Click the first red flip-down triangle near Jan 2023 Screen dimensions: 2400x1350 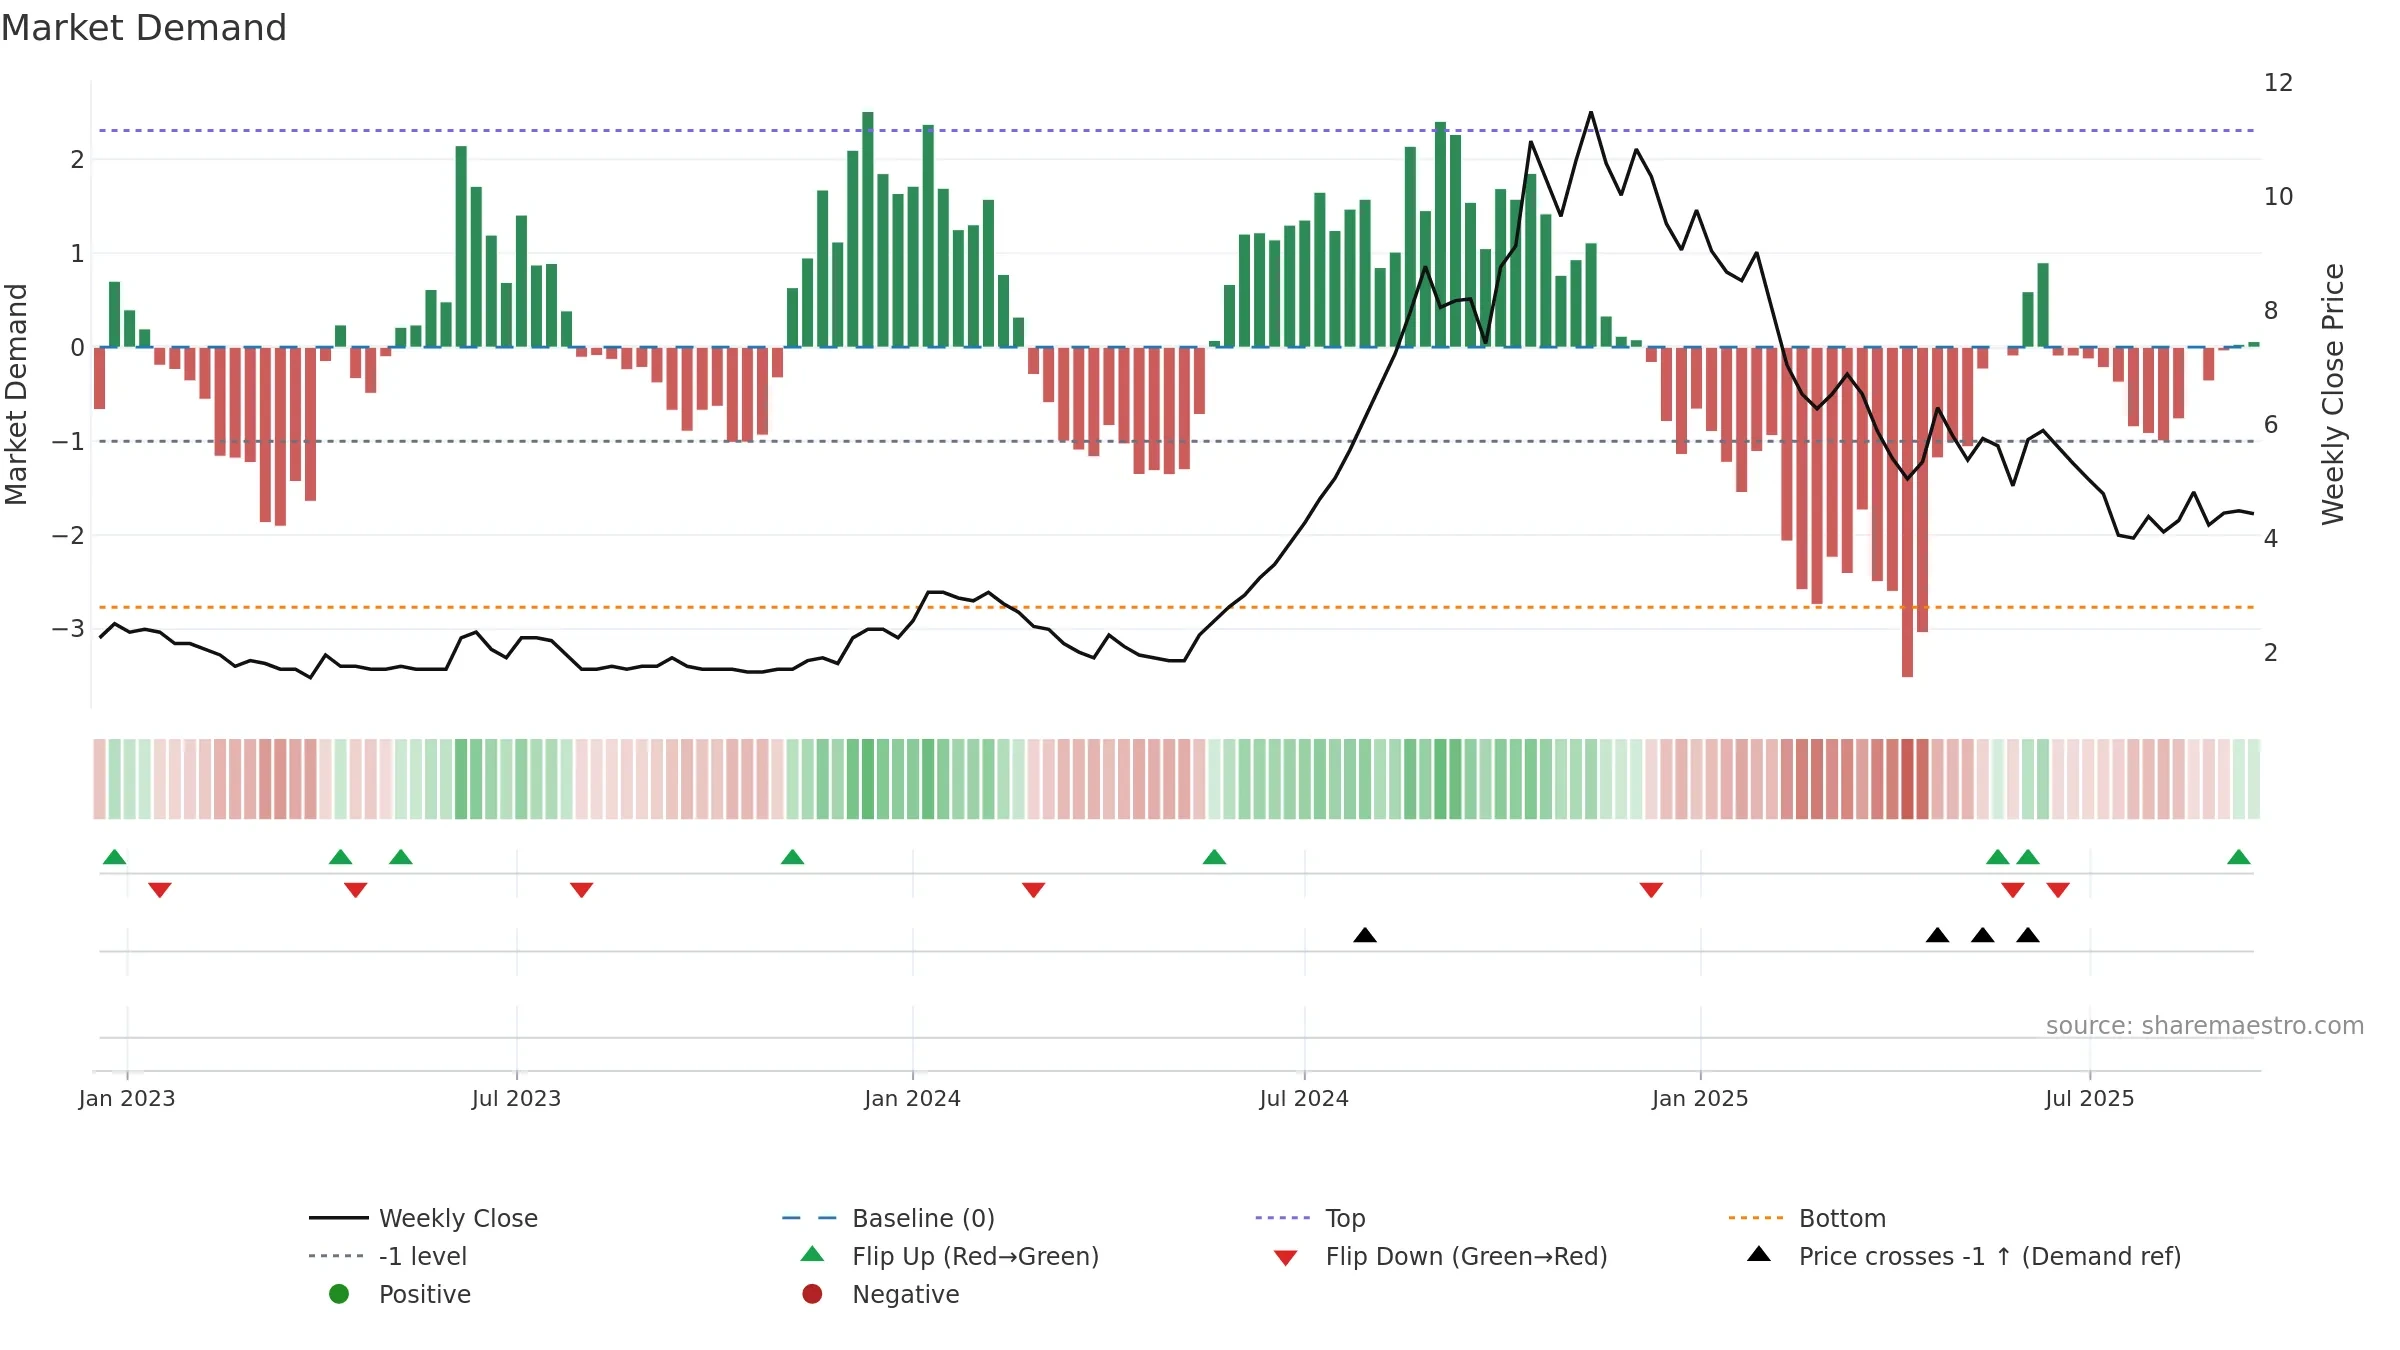[x=160, y=889]
